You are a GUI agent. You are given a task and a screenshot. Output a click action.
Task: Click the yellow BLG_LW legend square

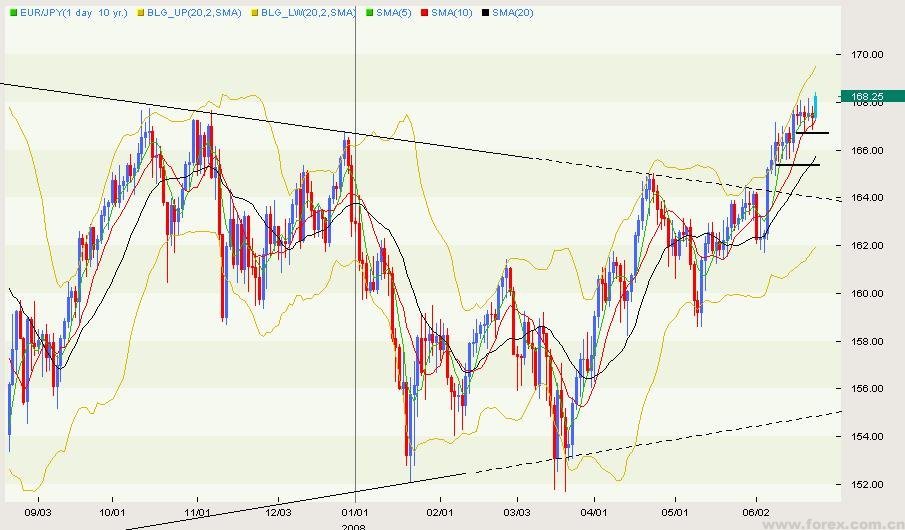pyautogui.click(x=253, y=12)
